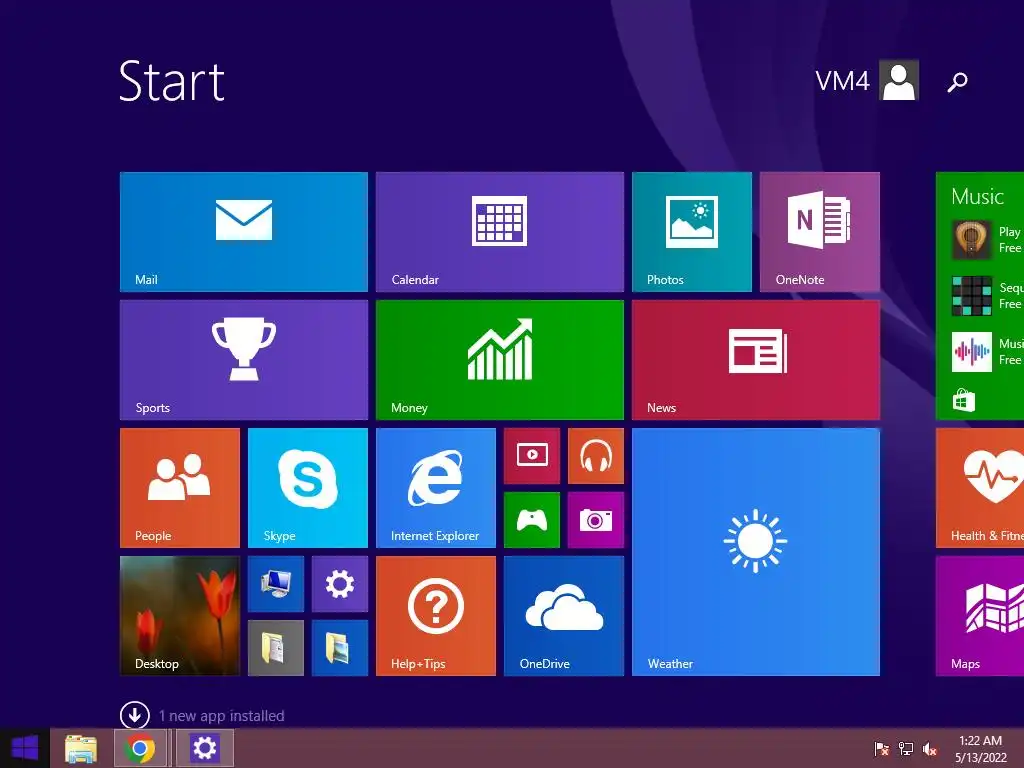
Task: Open the Help+Tips tile
Action: pyautogui.click(x=436, y=616)
